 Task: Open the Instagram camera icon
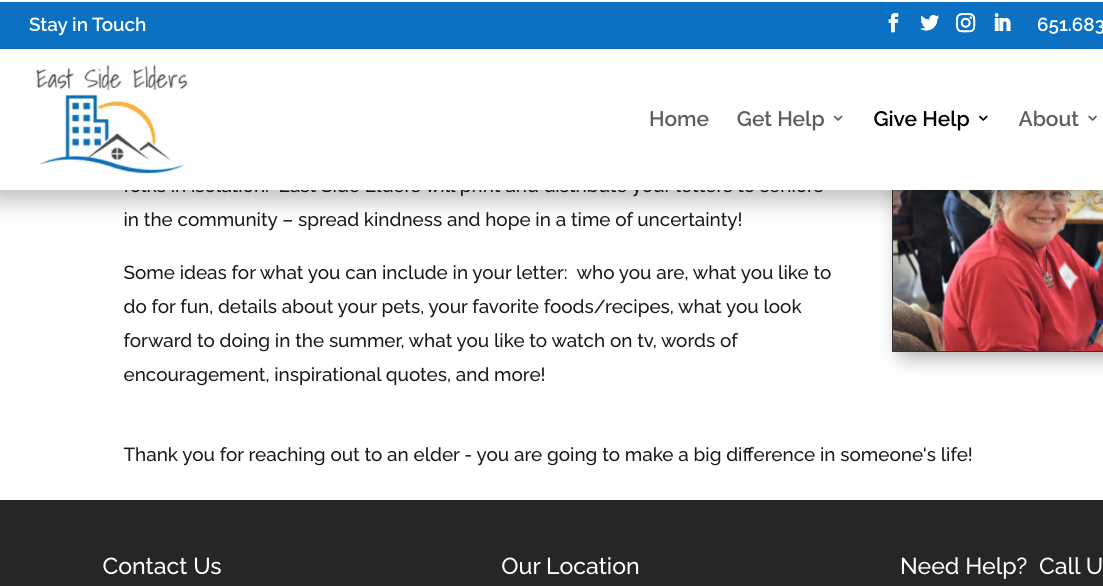click(965, 23)
